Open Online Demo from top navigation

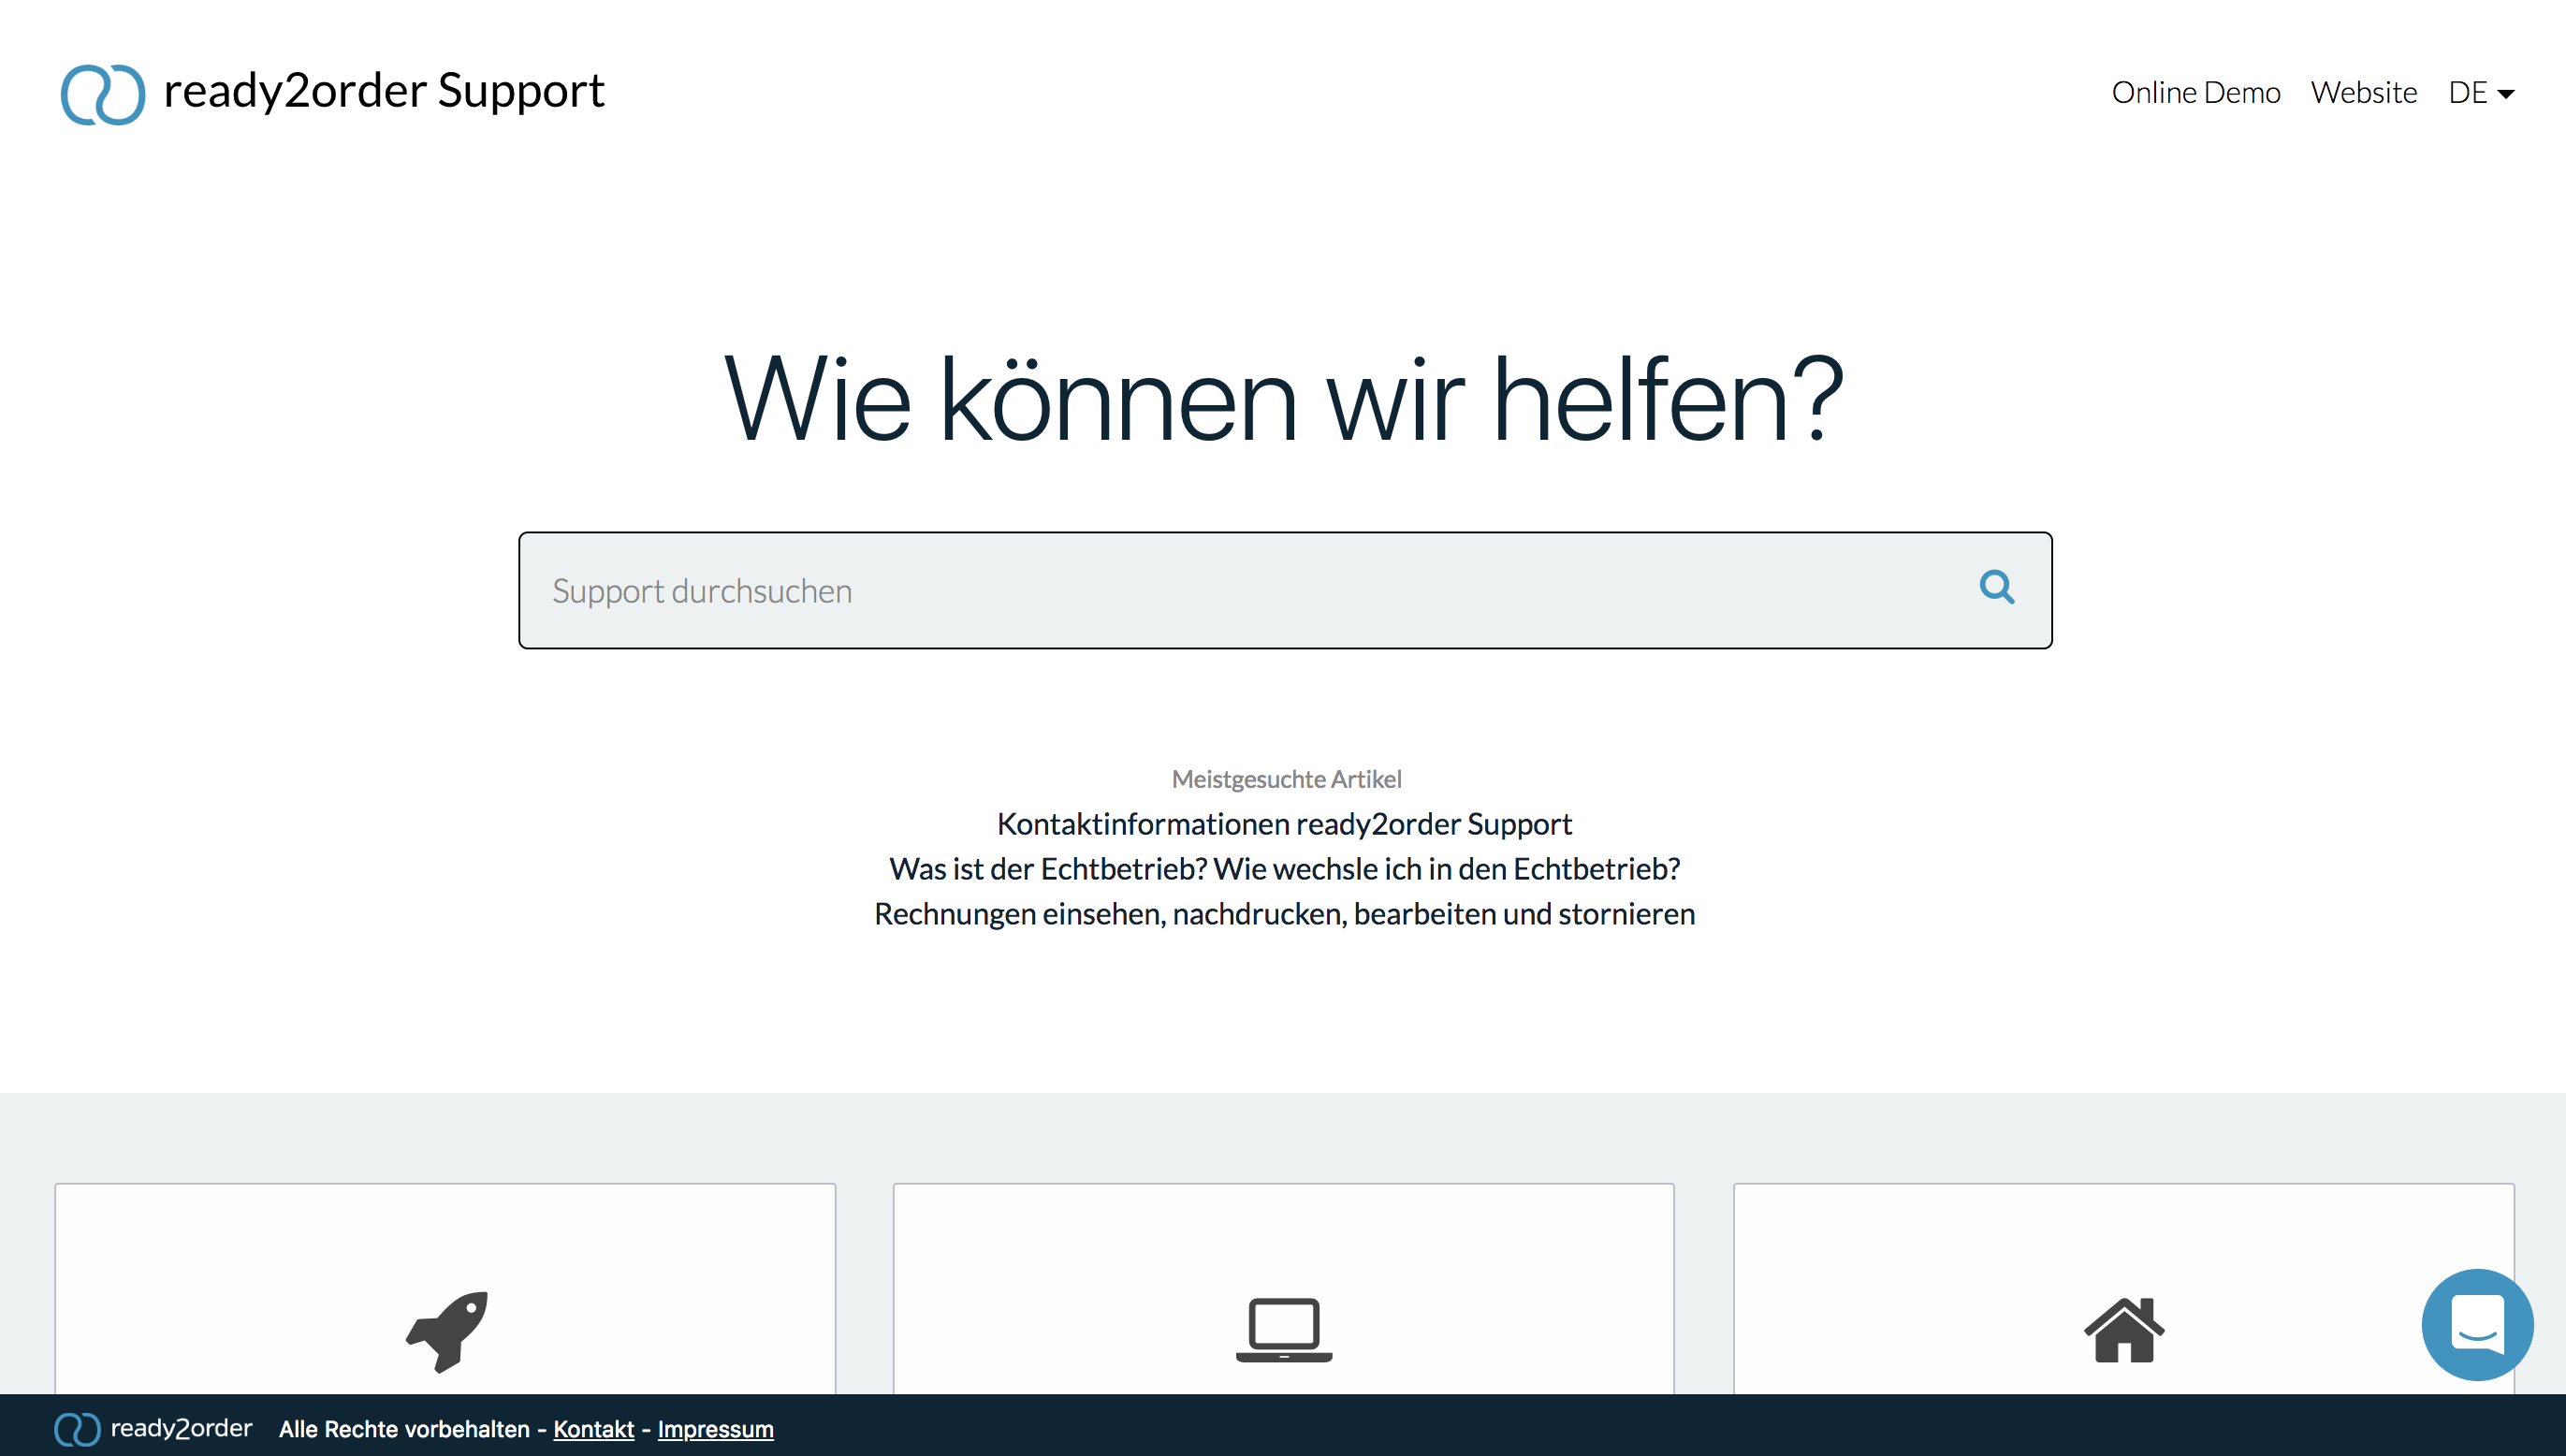click(2195, 92)
